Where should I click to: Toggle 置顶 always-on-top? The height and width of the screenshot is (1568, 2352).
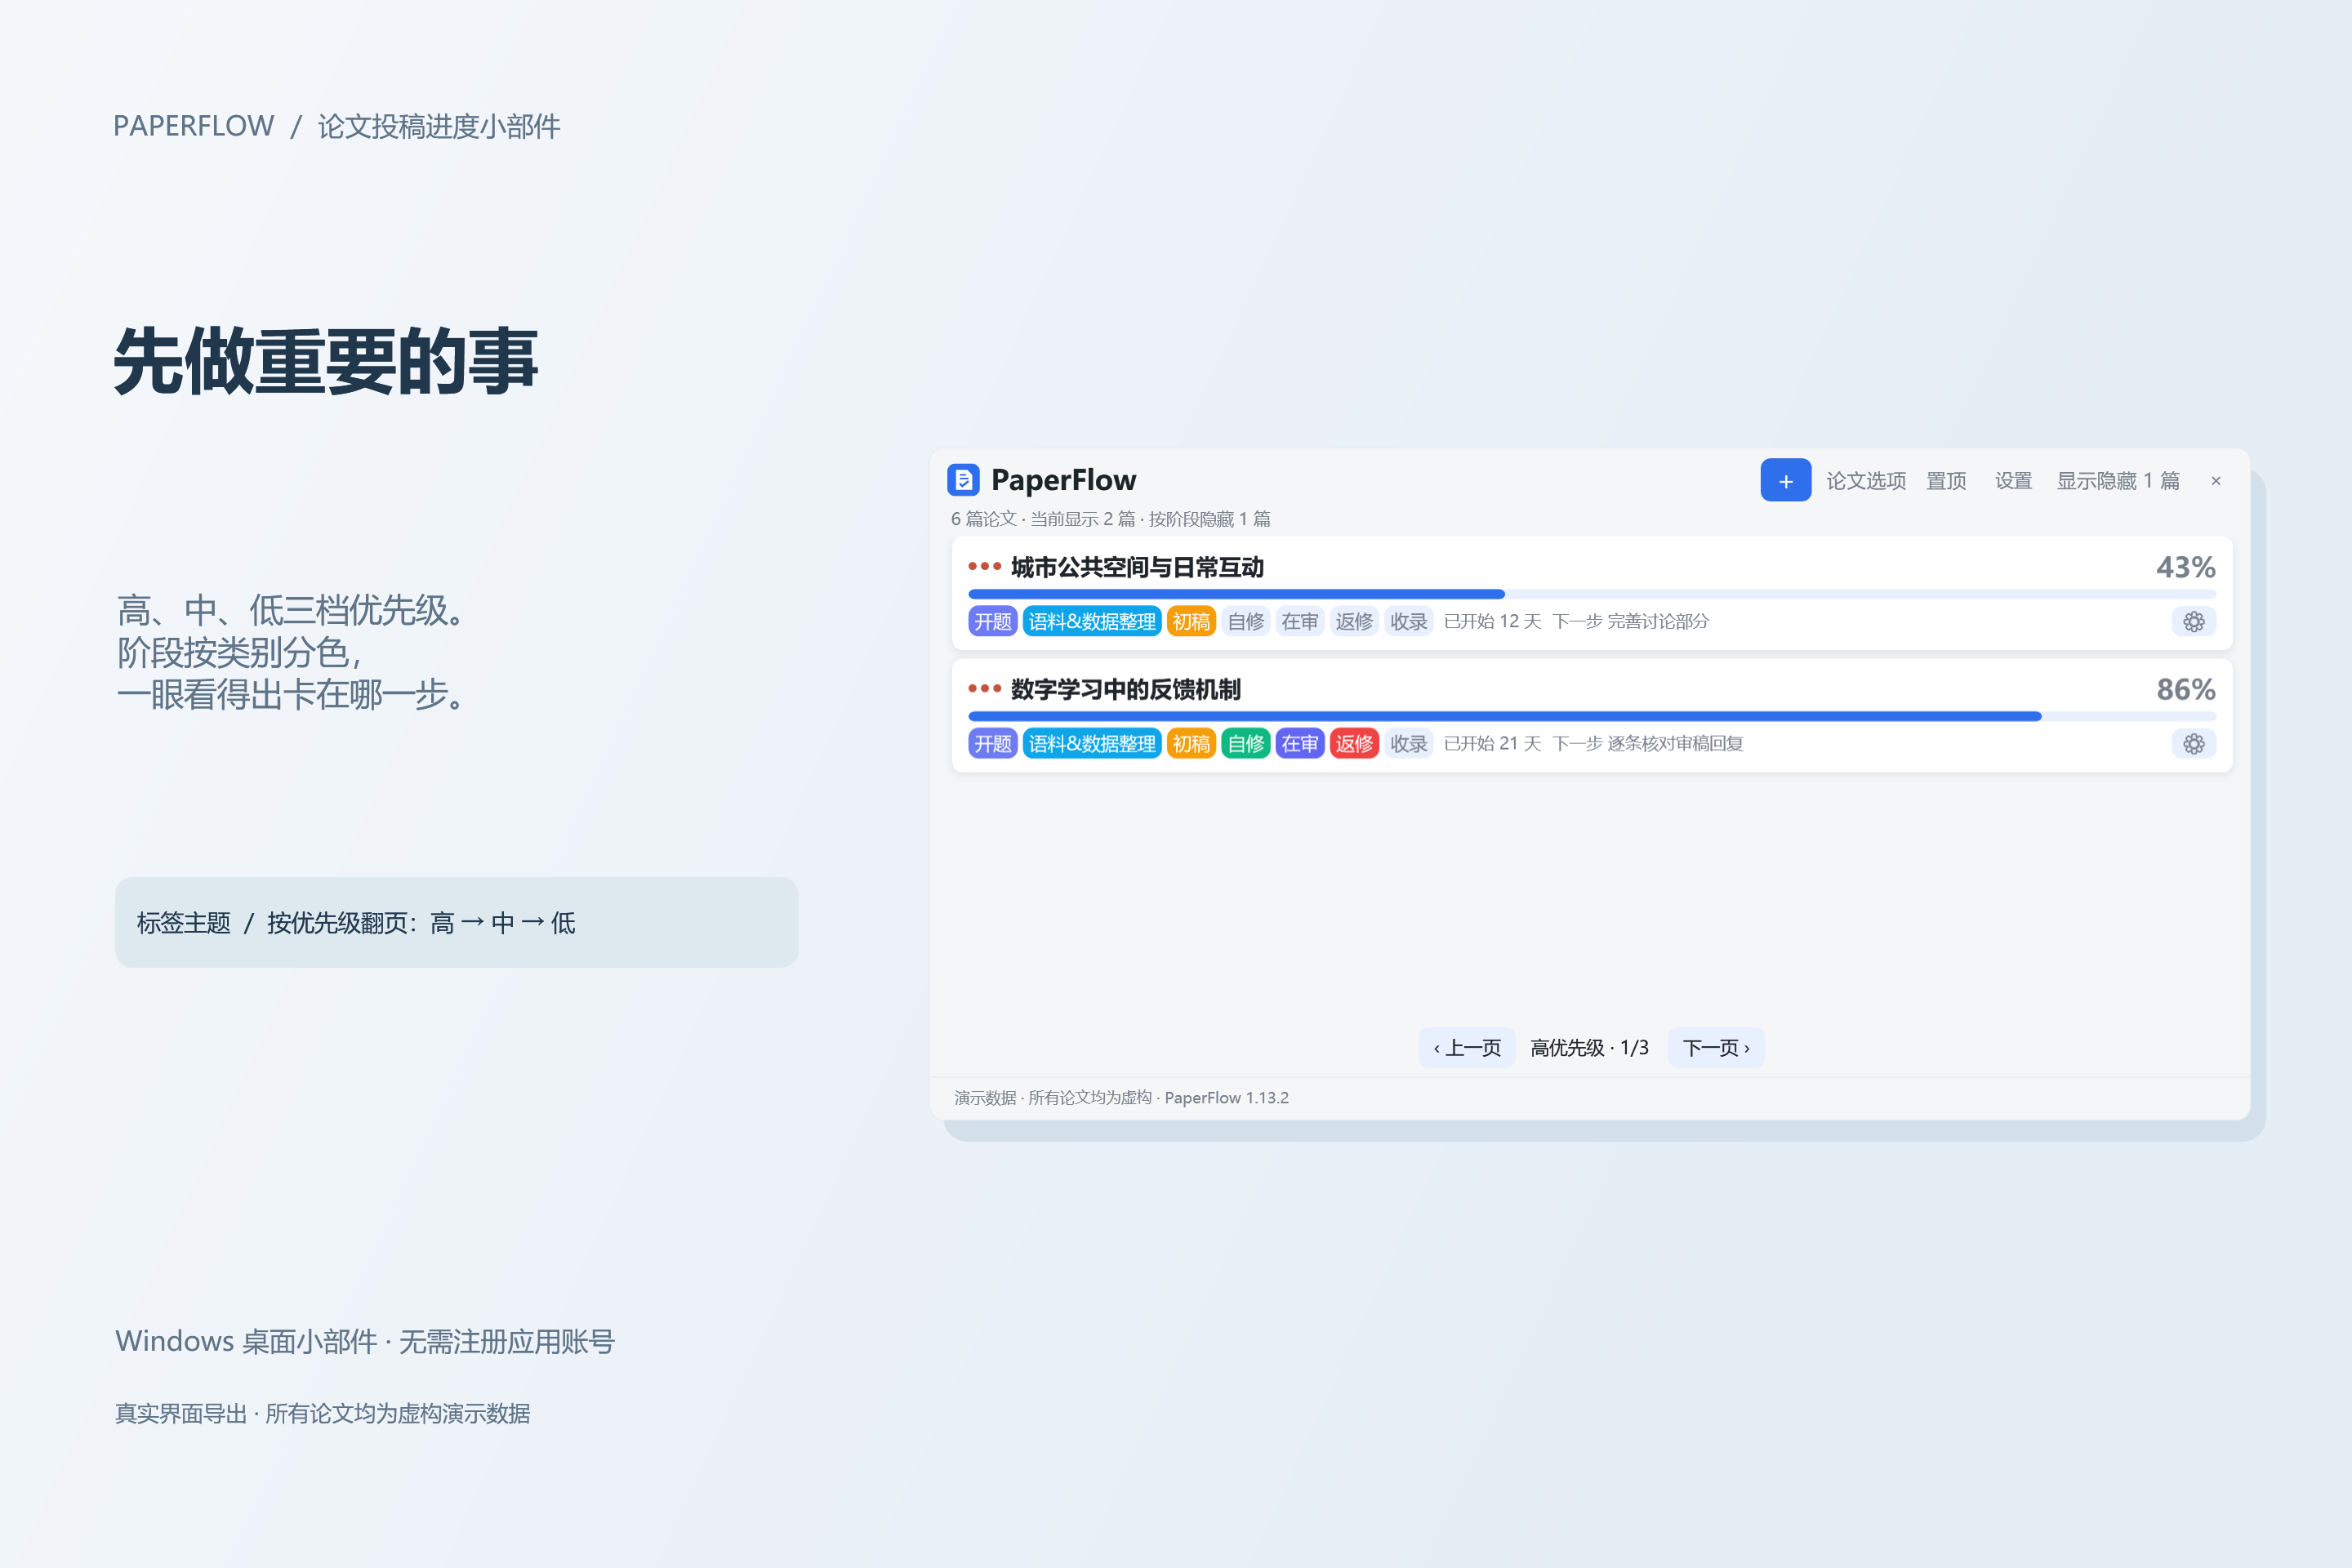pyautogui.click(x=1946, y=481)
